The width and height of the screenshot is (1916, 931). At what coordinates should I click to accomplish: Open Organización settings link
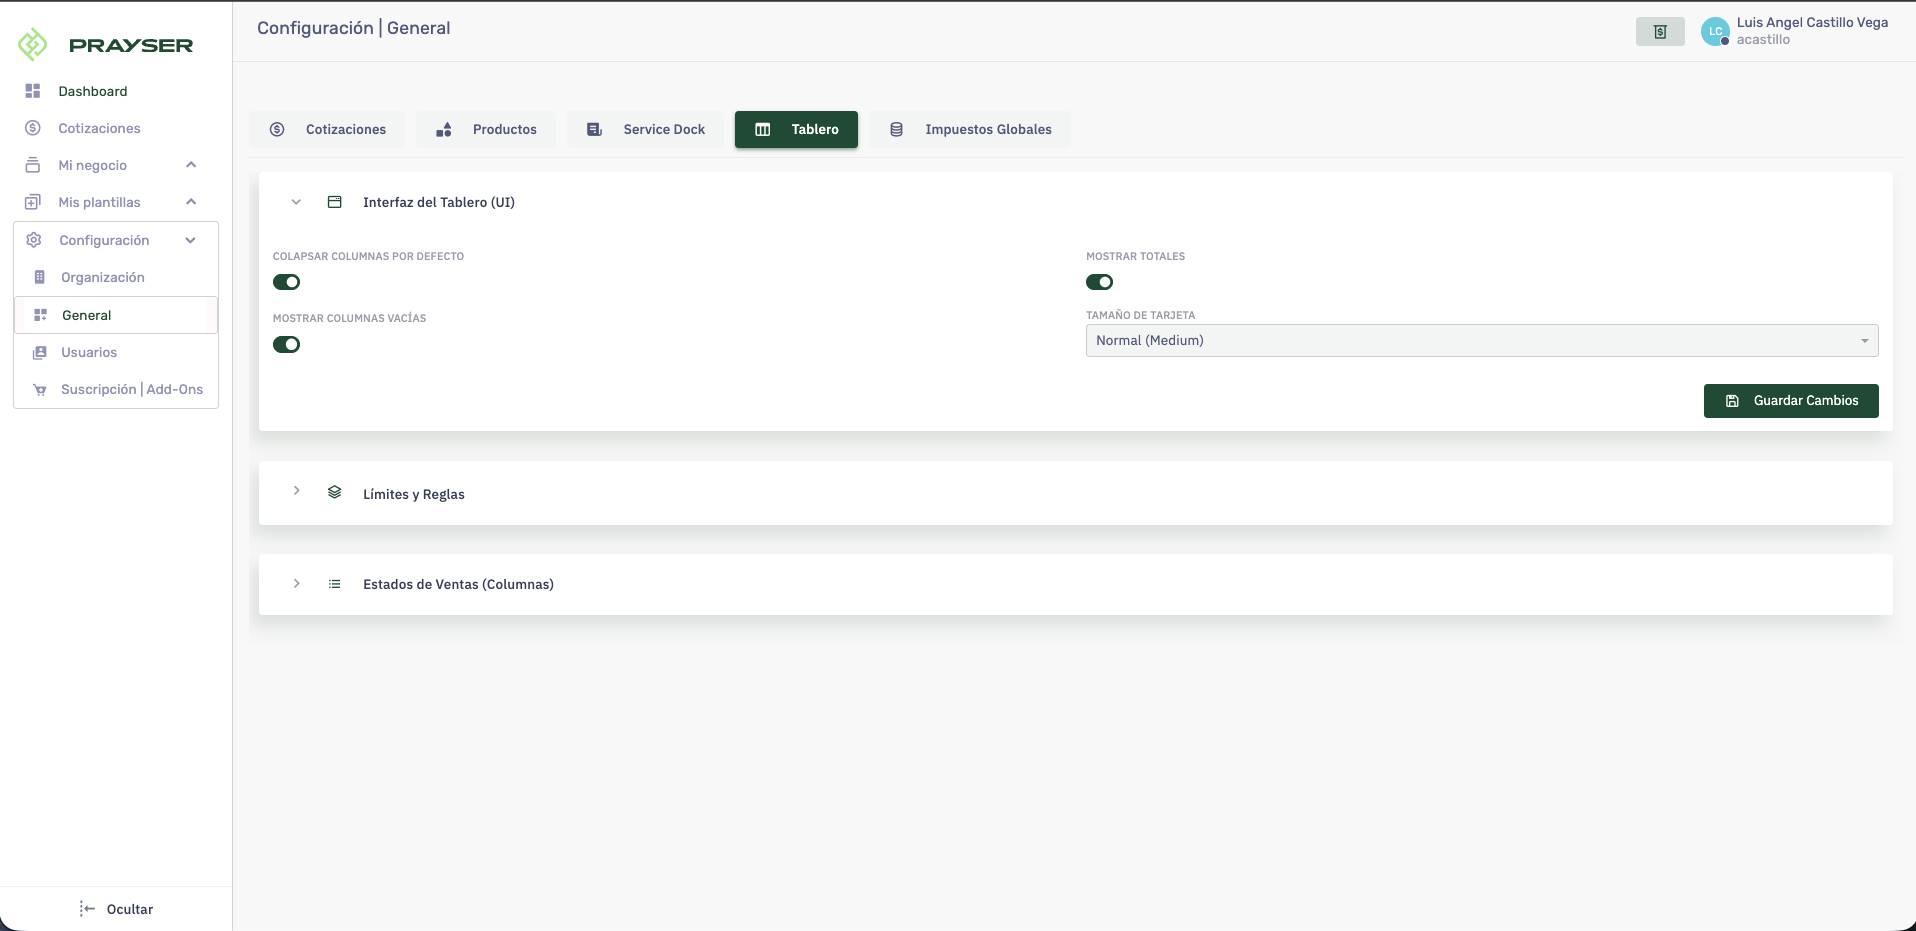click(103, 277)
